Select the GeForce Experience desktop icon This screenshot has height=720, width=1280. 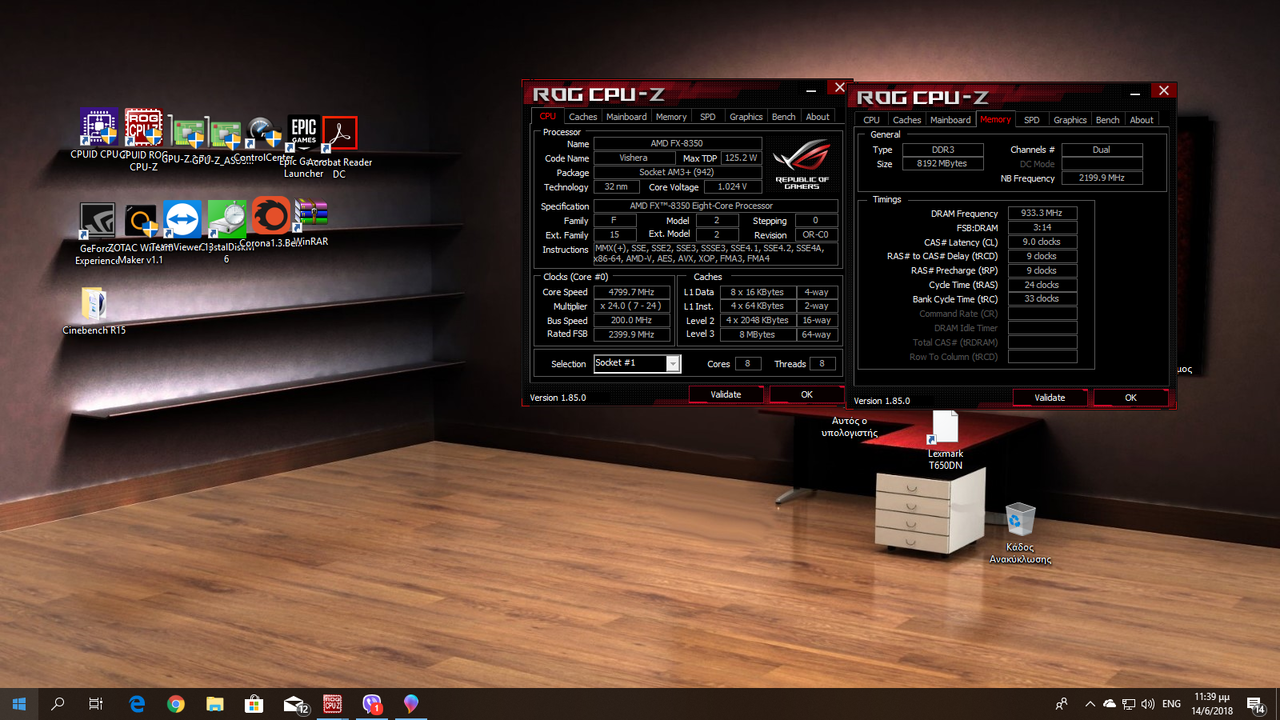pos(98,233)
